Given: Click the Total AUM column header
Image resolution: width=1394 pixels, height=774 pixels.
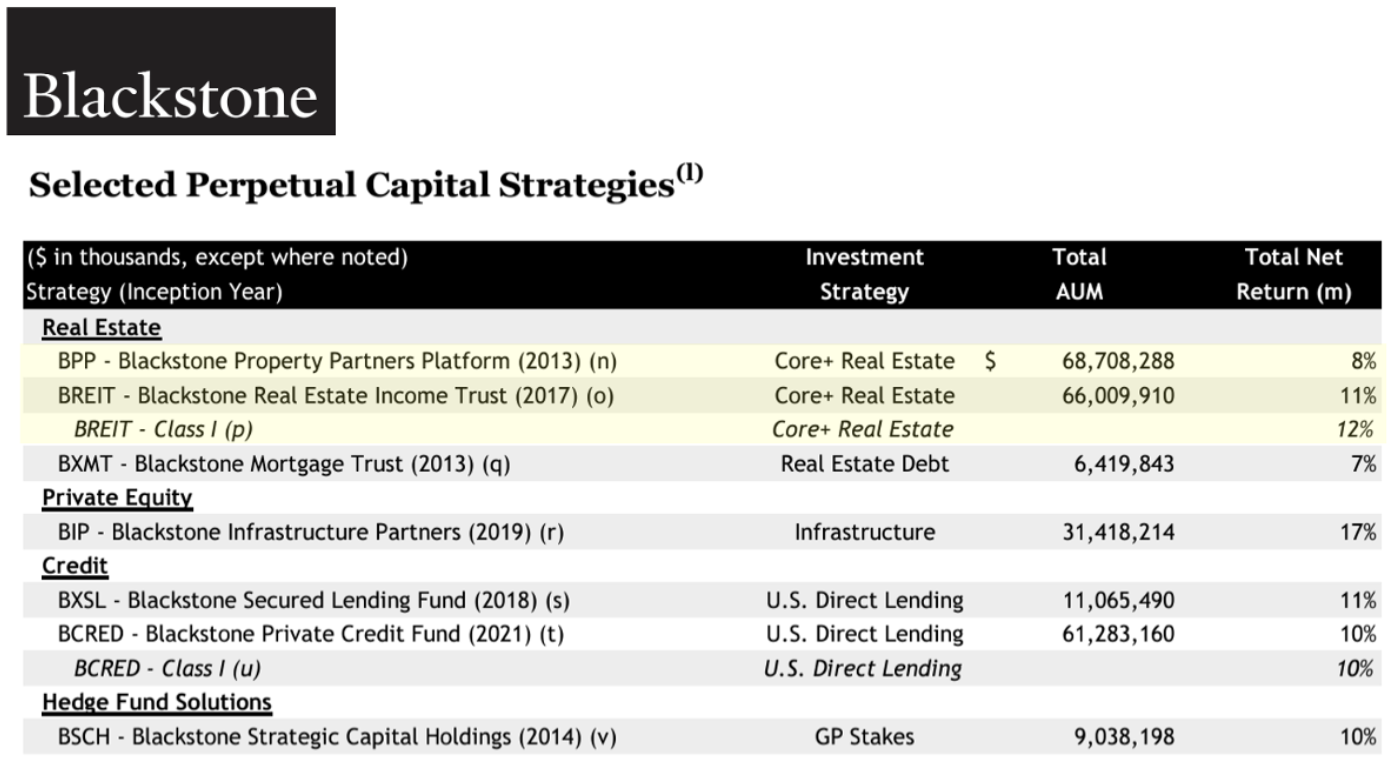Looking at the screenshot, I should [1079, 274].
